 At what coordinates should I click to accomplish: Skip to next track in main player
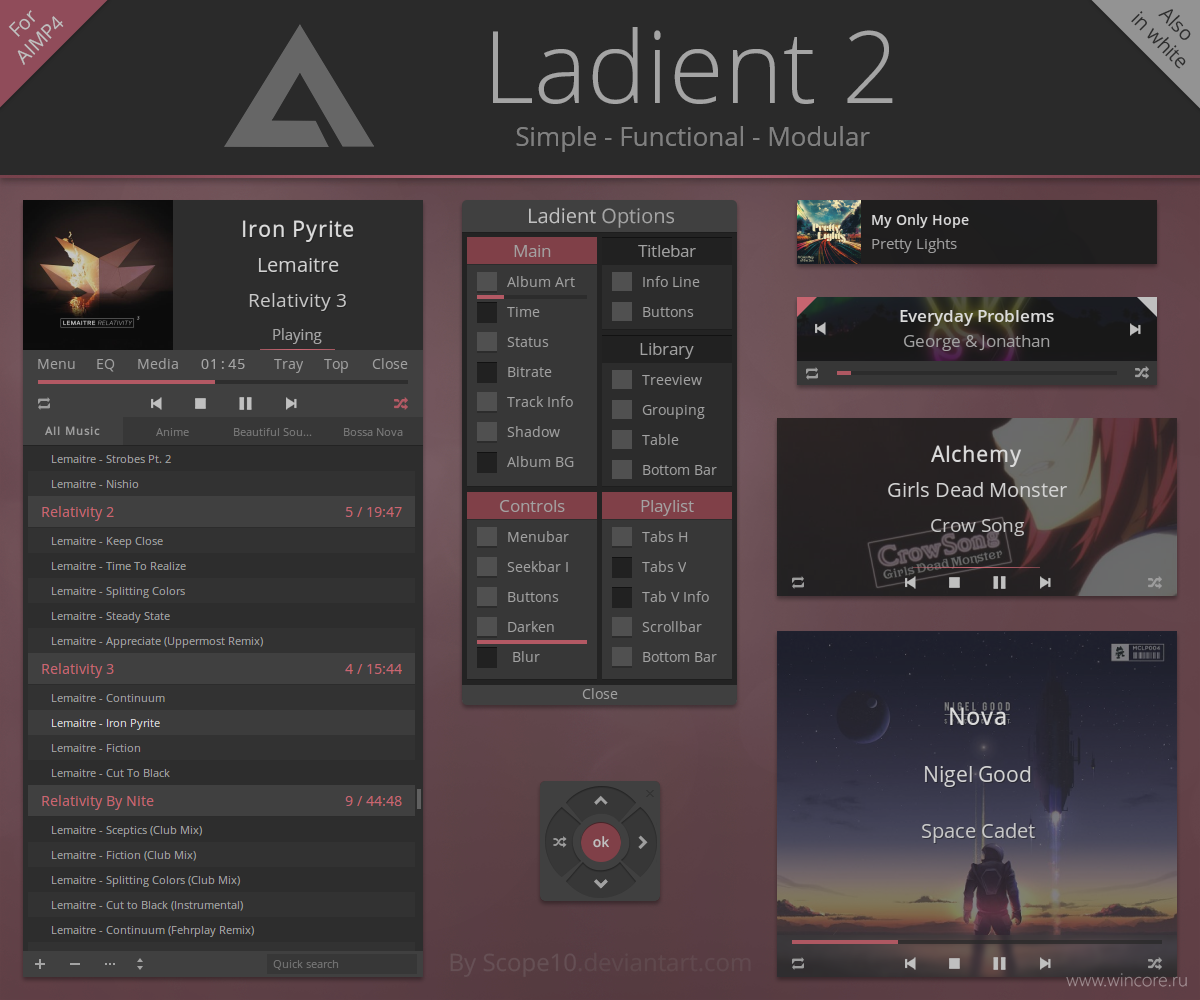[x=291, y=404]
